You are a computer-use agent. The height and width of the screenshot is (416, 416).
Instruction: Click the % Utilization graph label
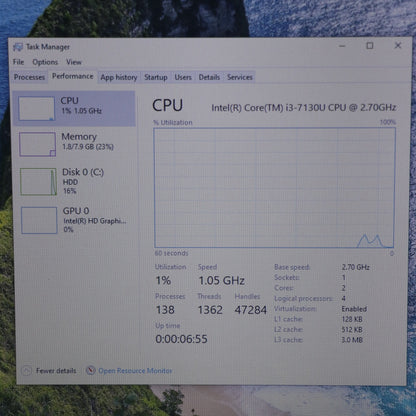(173, 122)
